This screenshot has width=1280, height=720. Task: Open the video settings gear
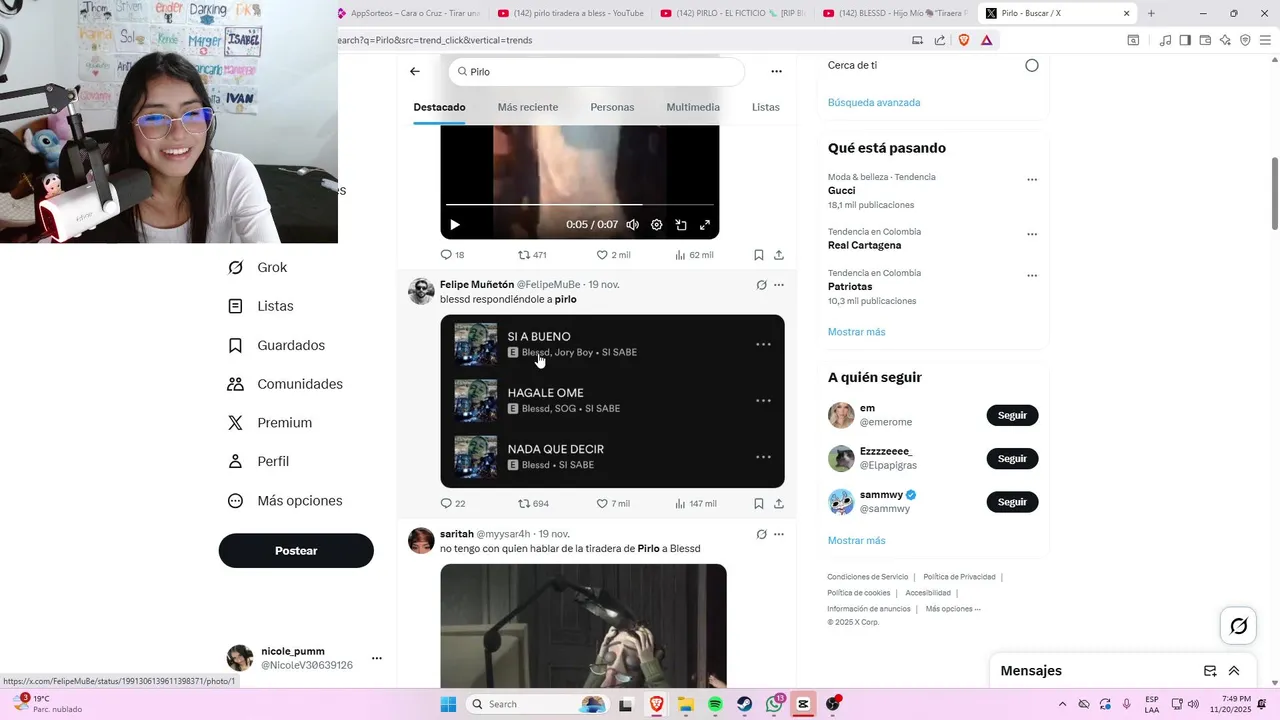[x=657, y=225]
